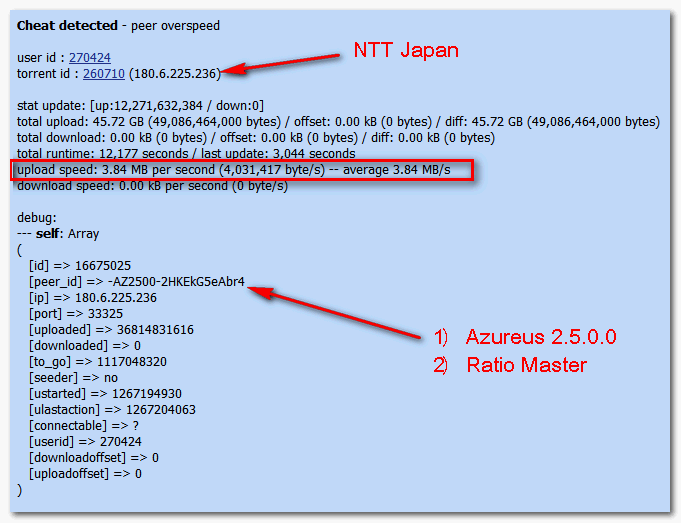Screen dimensions: 681x523
Task: Click the '[ustarted] => 1267194930' row
Action: (x=105, y=394)
